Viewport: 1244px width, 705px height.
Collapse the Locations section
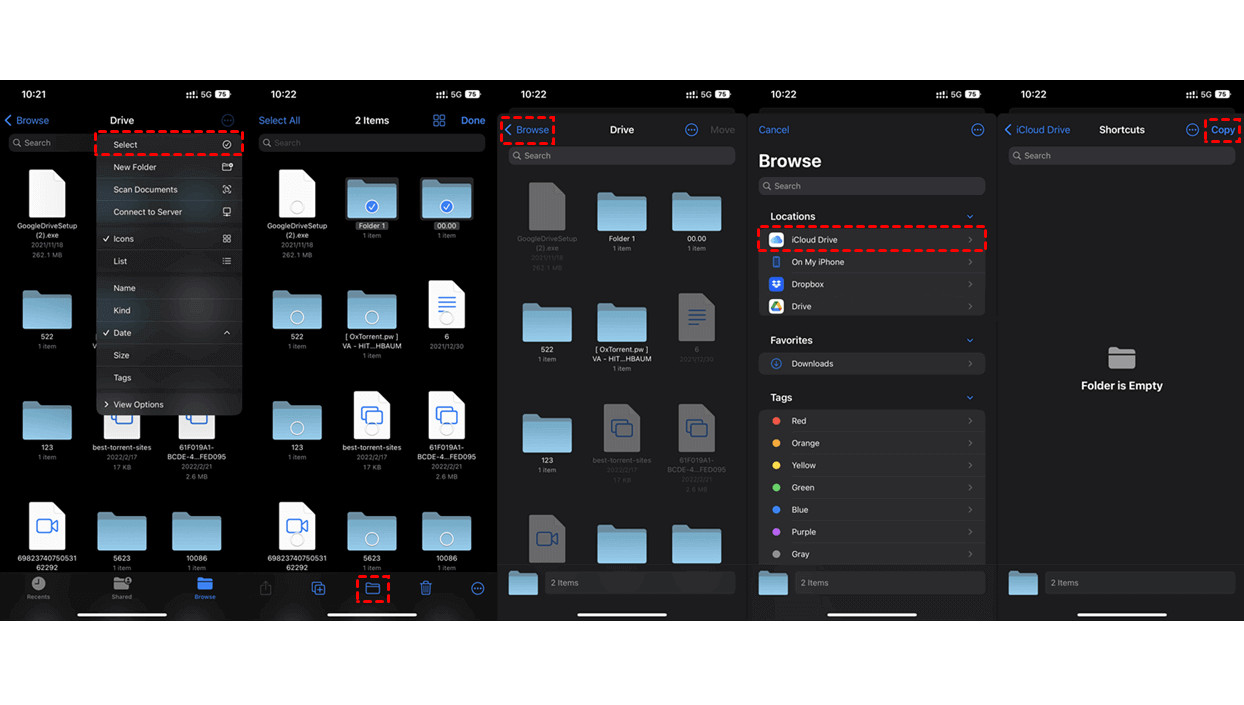(970, 217)
